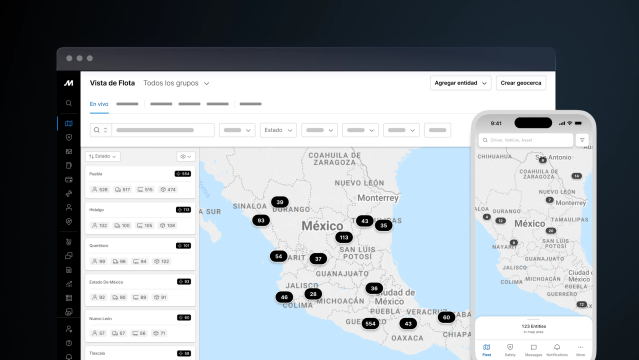Click the search magnifier in filter bar
This screenshot has height=360, width=639.
tap(97, 130)
